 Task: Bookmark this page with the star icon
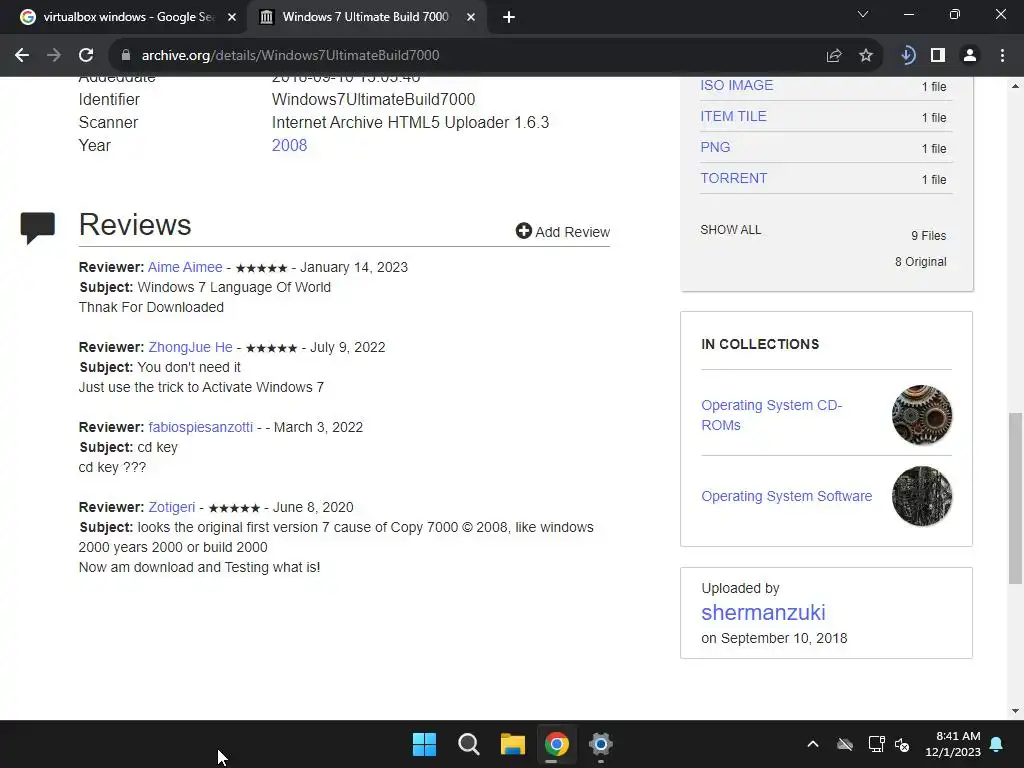(866, 56)
